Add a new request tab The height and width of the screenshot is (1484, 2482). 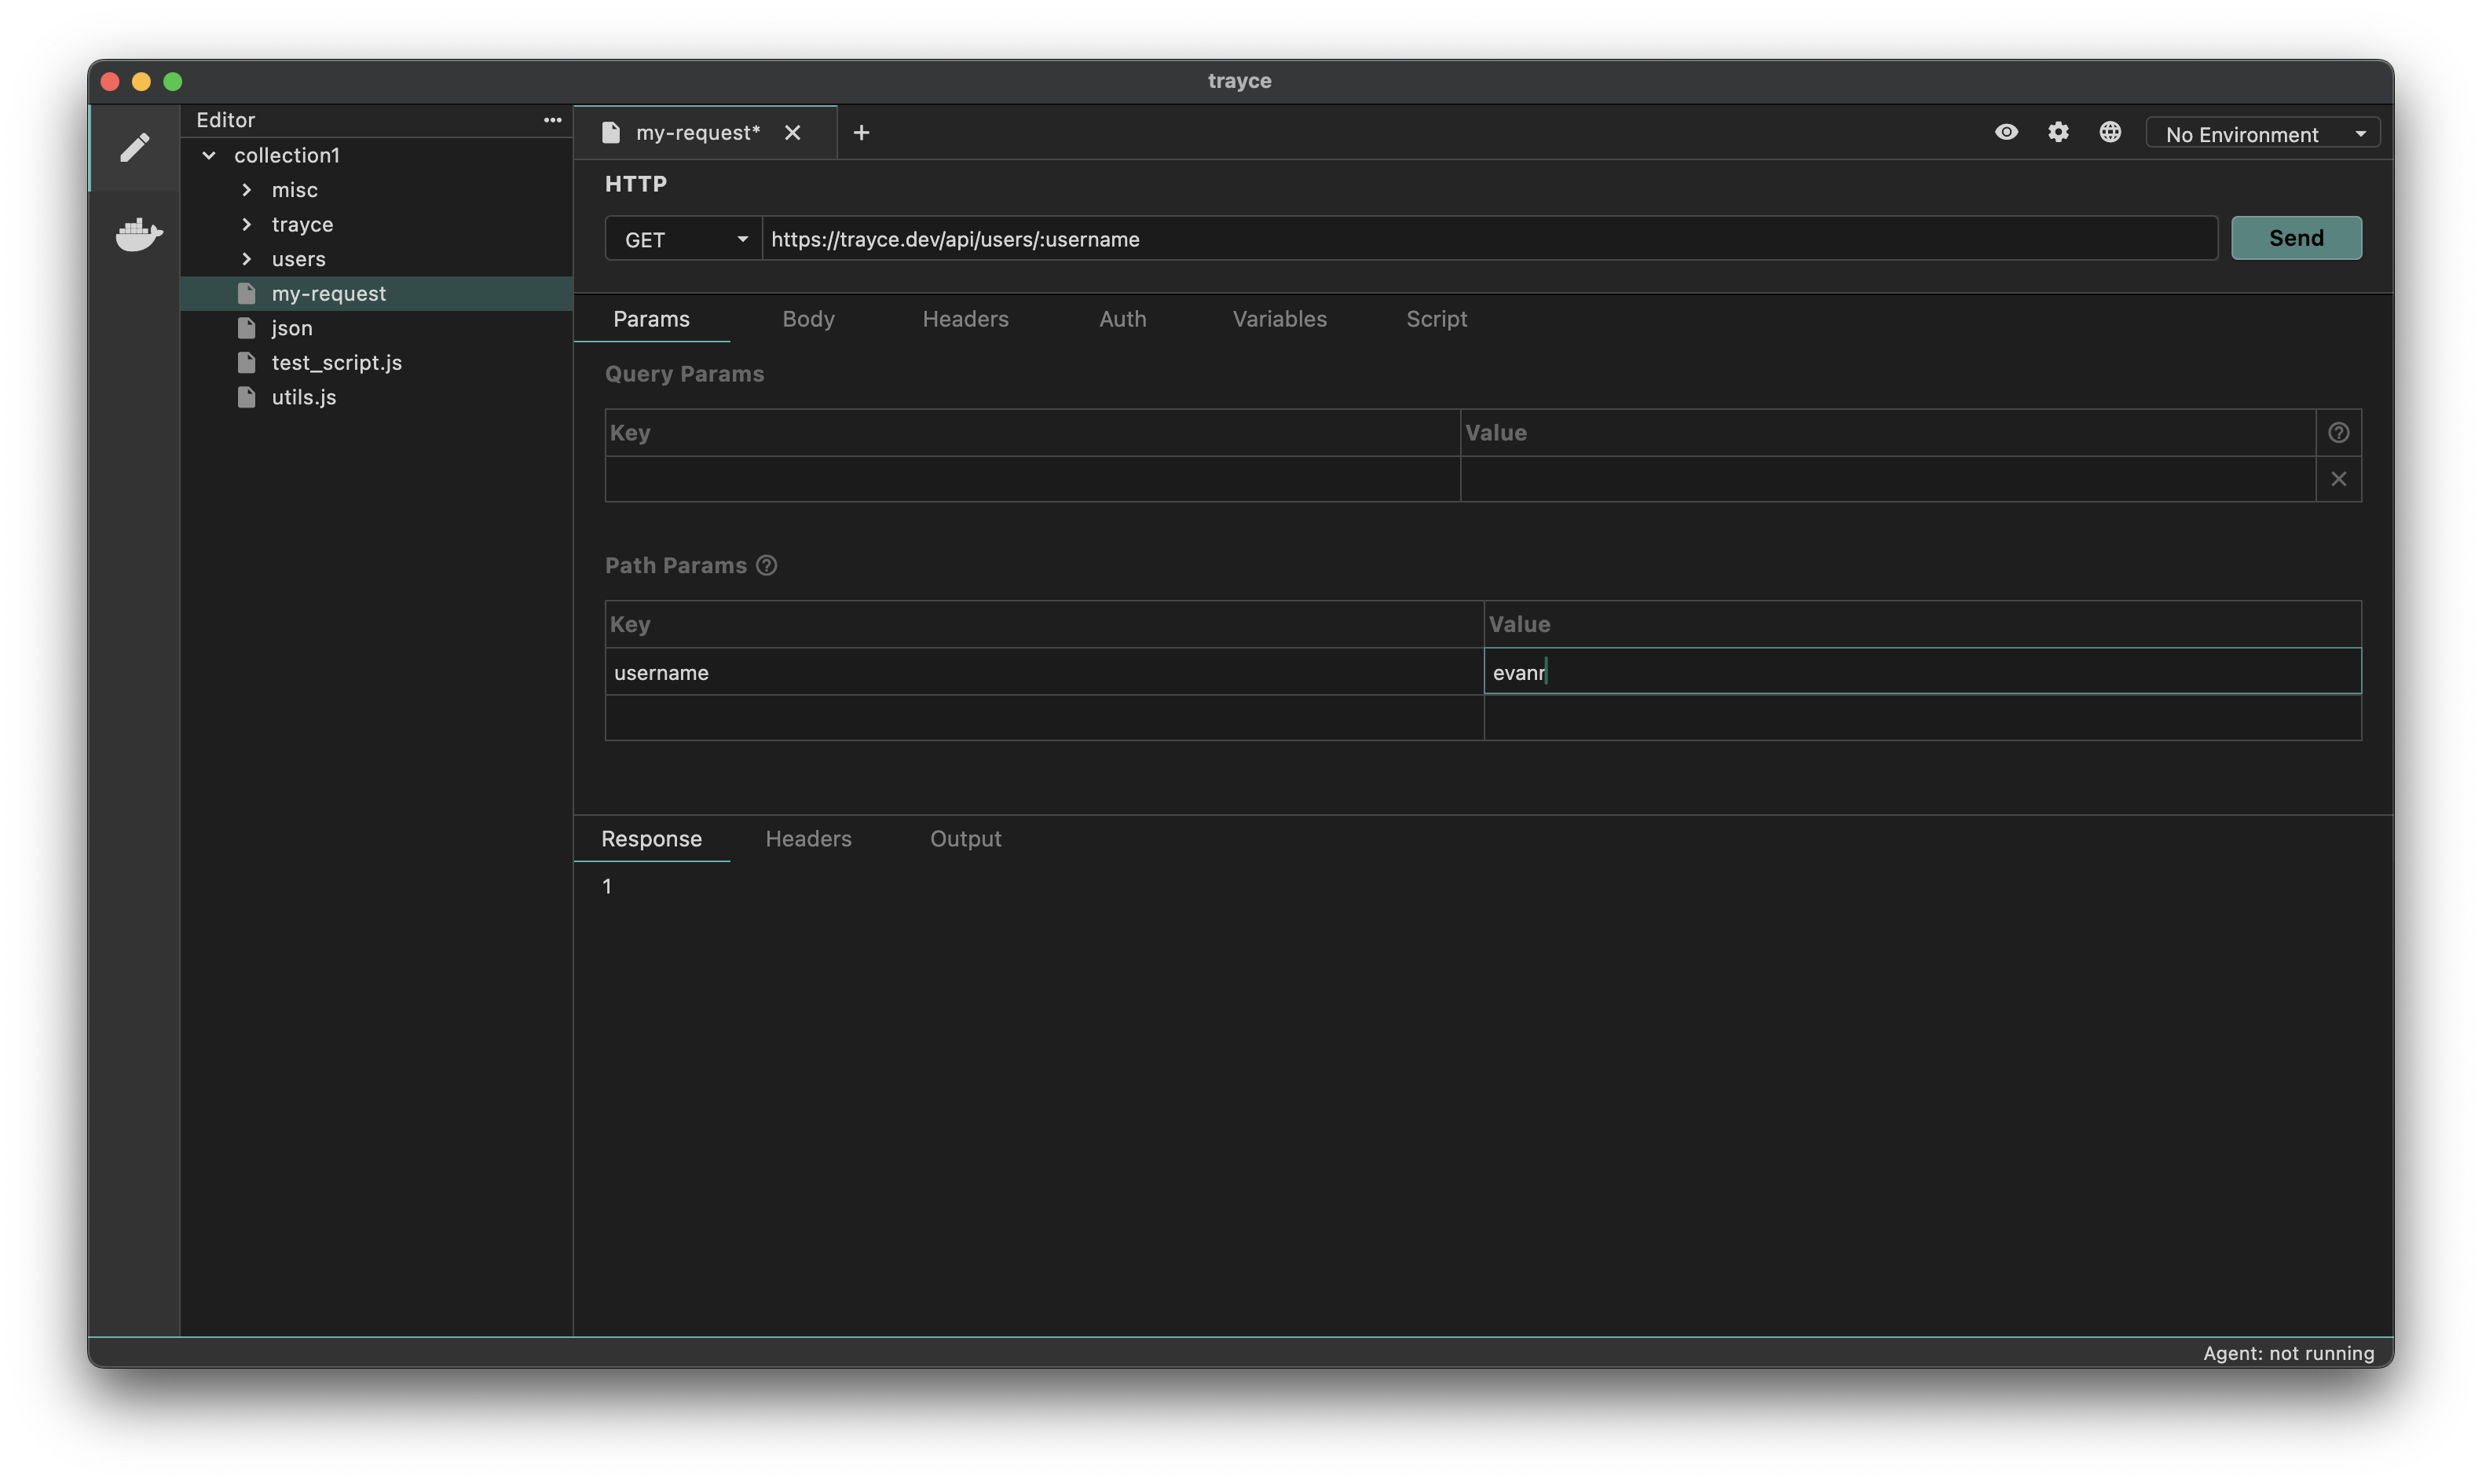(x=861, y=133)
